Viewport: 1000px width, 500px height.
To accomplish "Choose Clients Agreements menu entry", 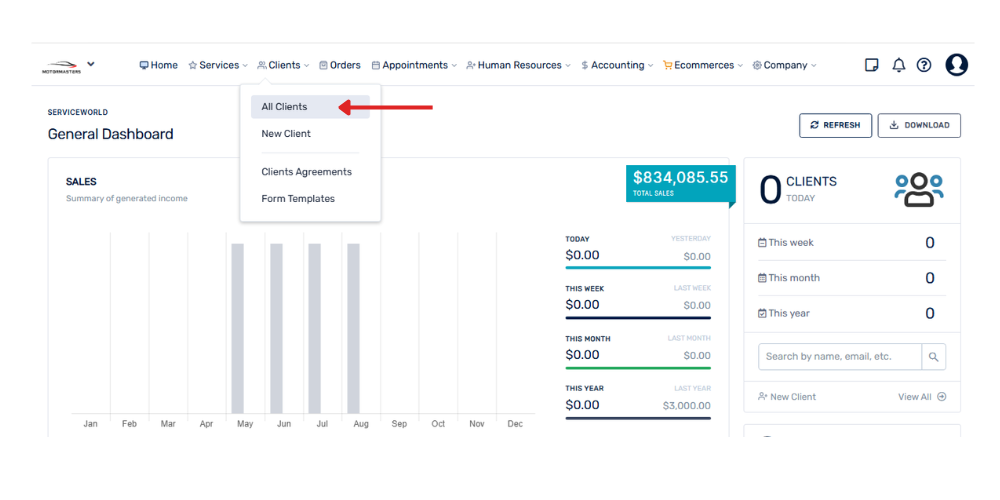I will click(306, 172).
